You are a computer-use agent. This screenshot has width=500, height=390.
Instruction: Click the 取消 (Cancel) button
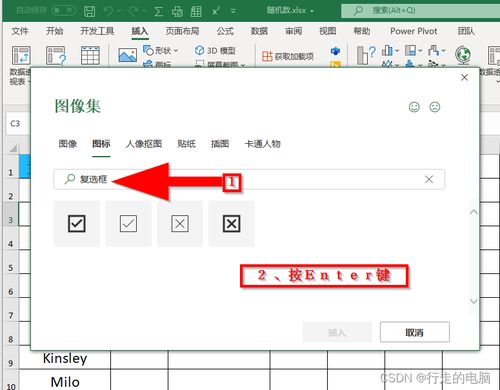point(415,332)
